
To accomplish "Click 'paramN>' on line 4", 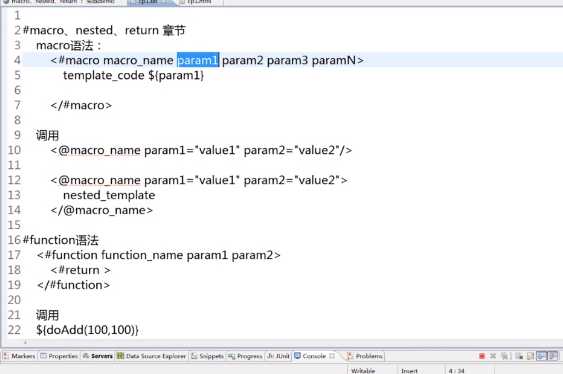I will pos(338,60).
